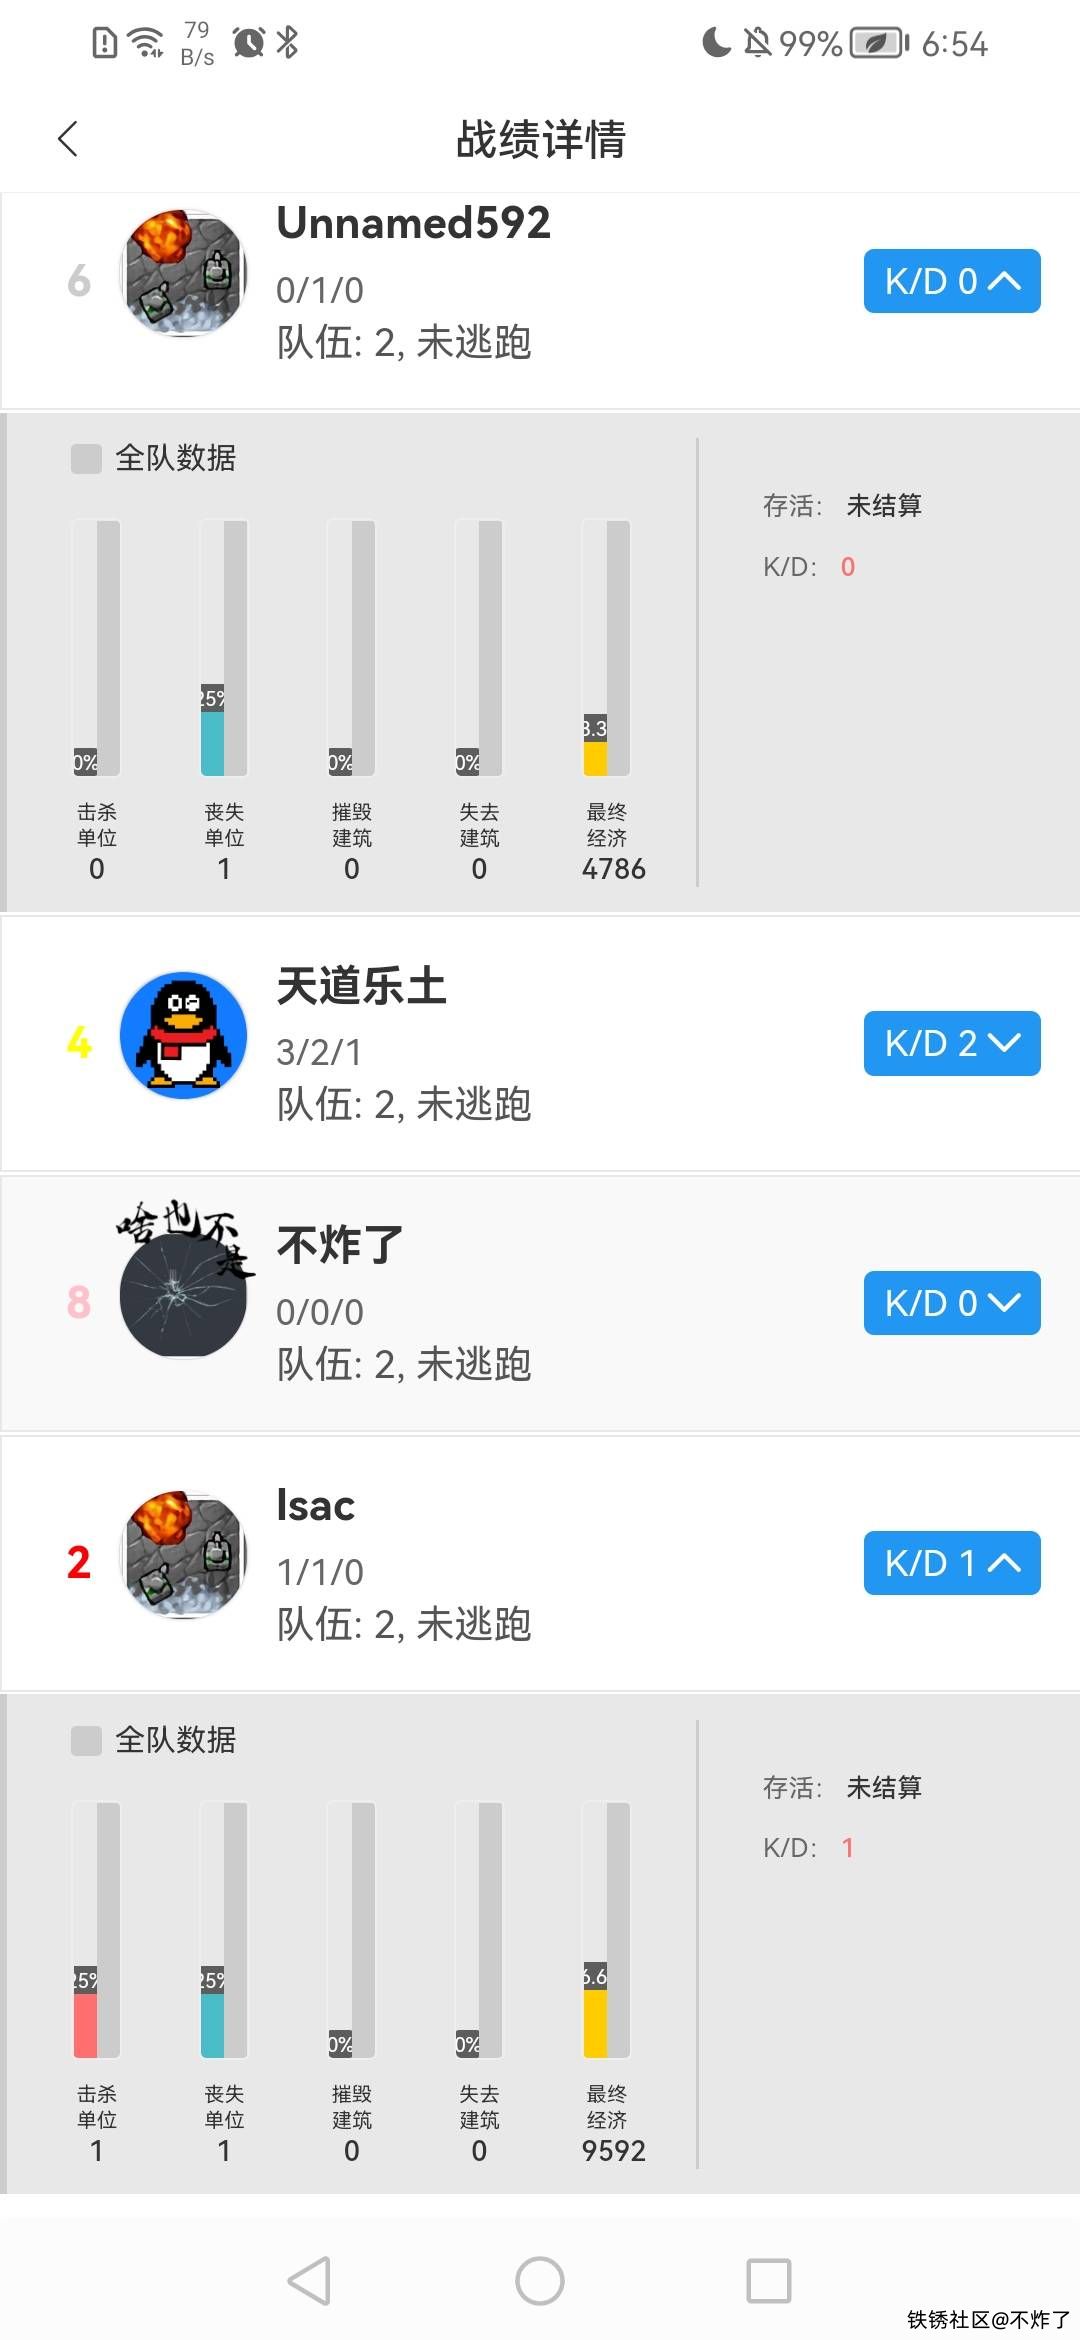Tap 不炸了 cracked-glass avatar
This screenshot has width=1080, height=2340.
(183, 1296)
